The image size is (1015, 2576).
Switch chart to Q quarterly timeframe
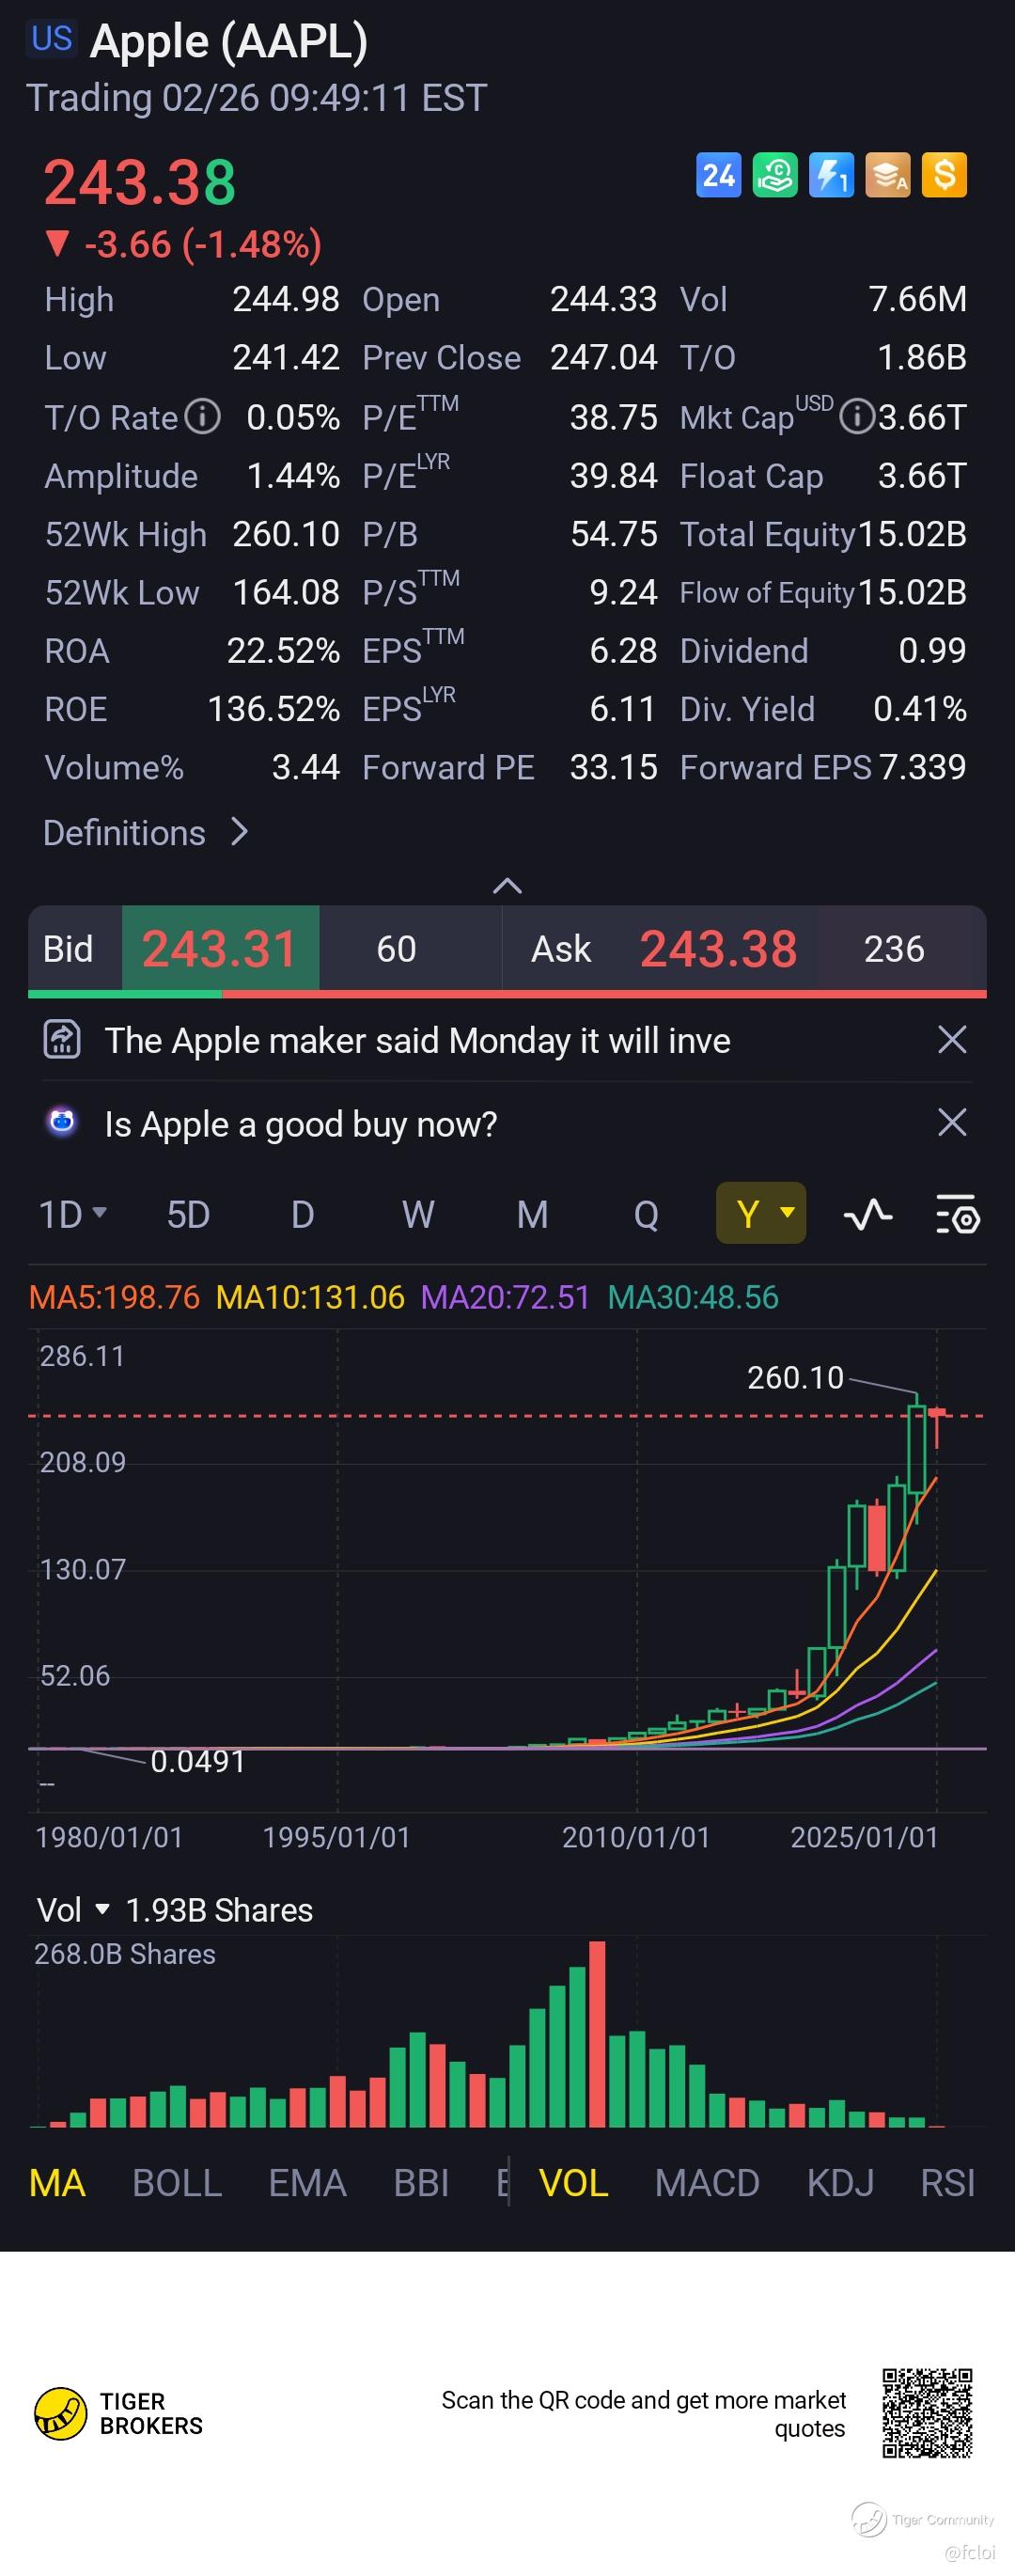(646, 1215)
